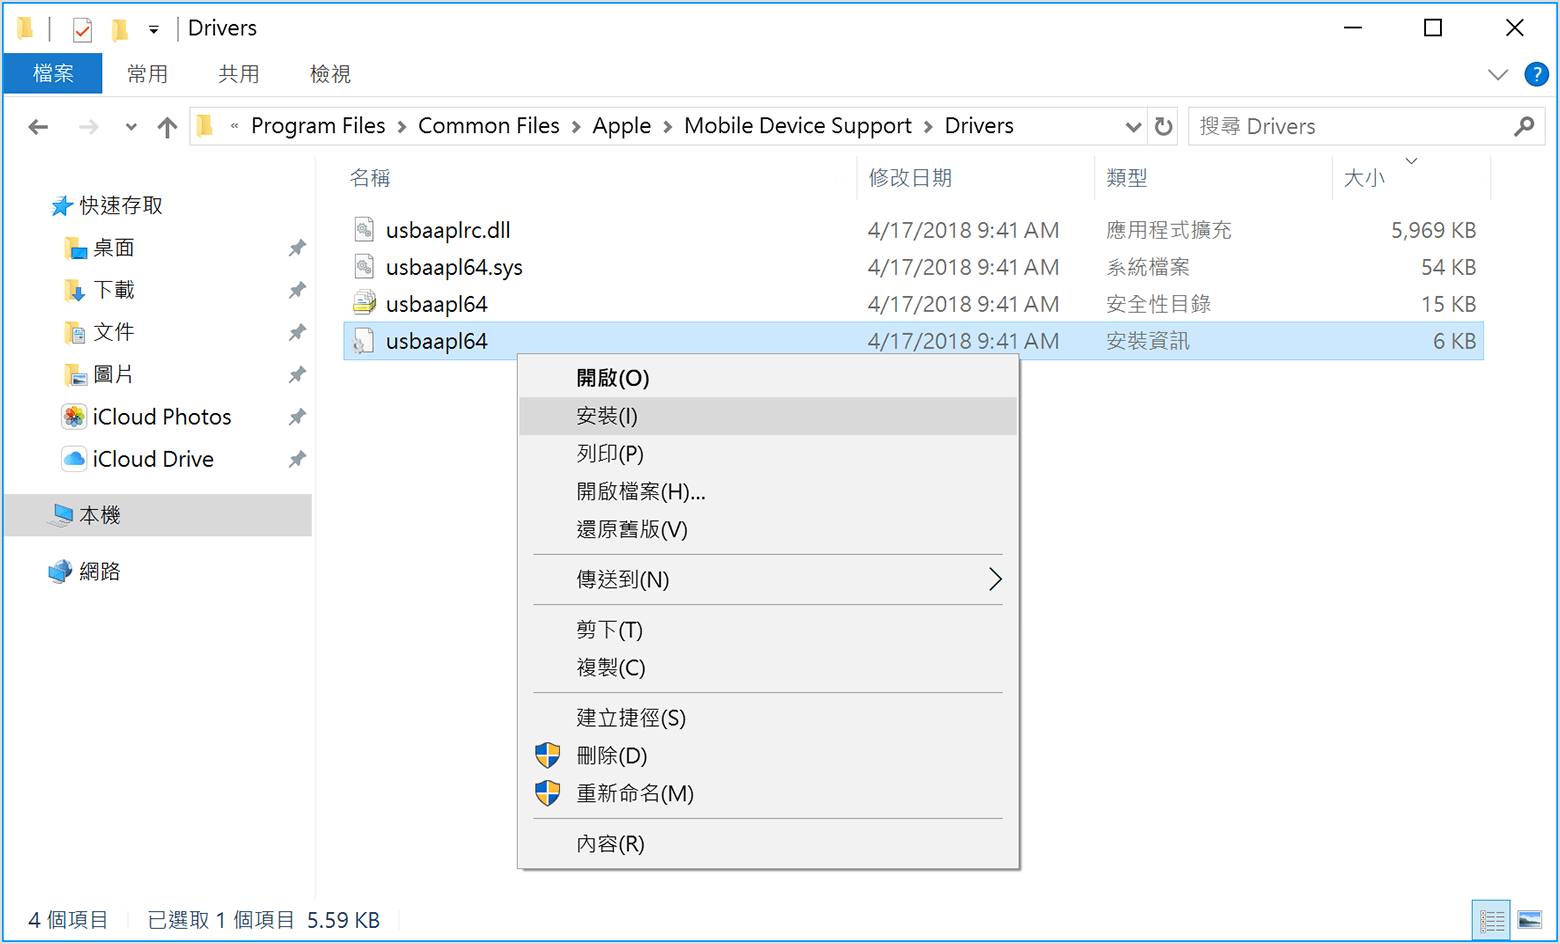Choose 開啟(O) from the context menu
The image size is (1560, 944).
coord(768,378)
